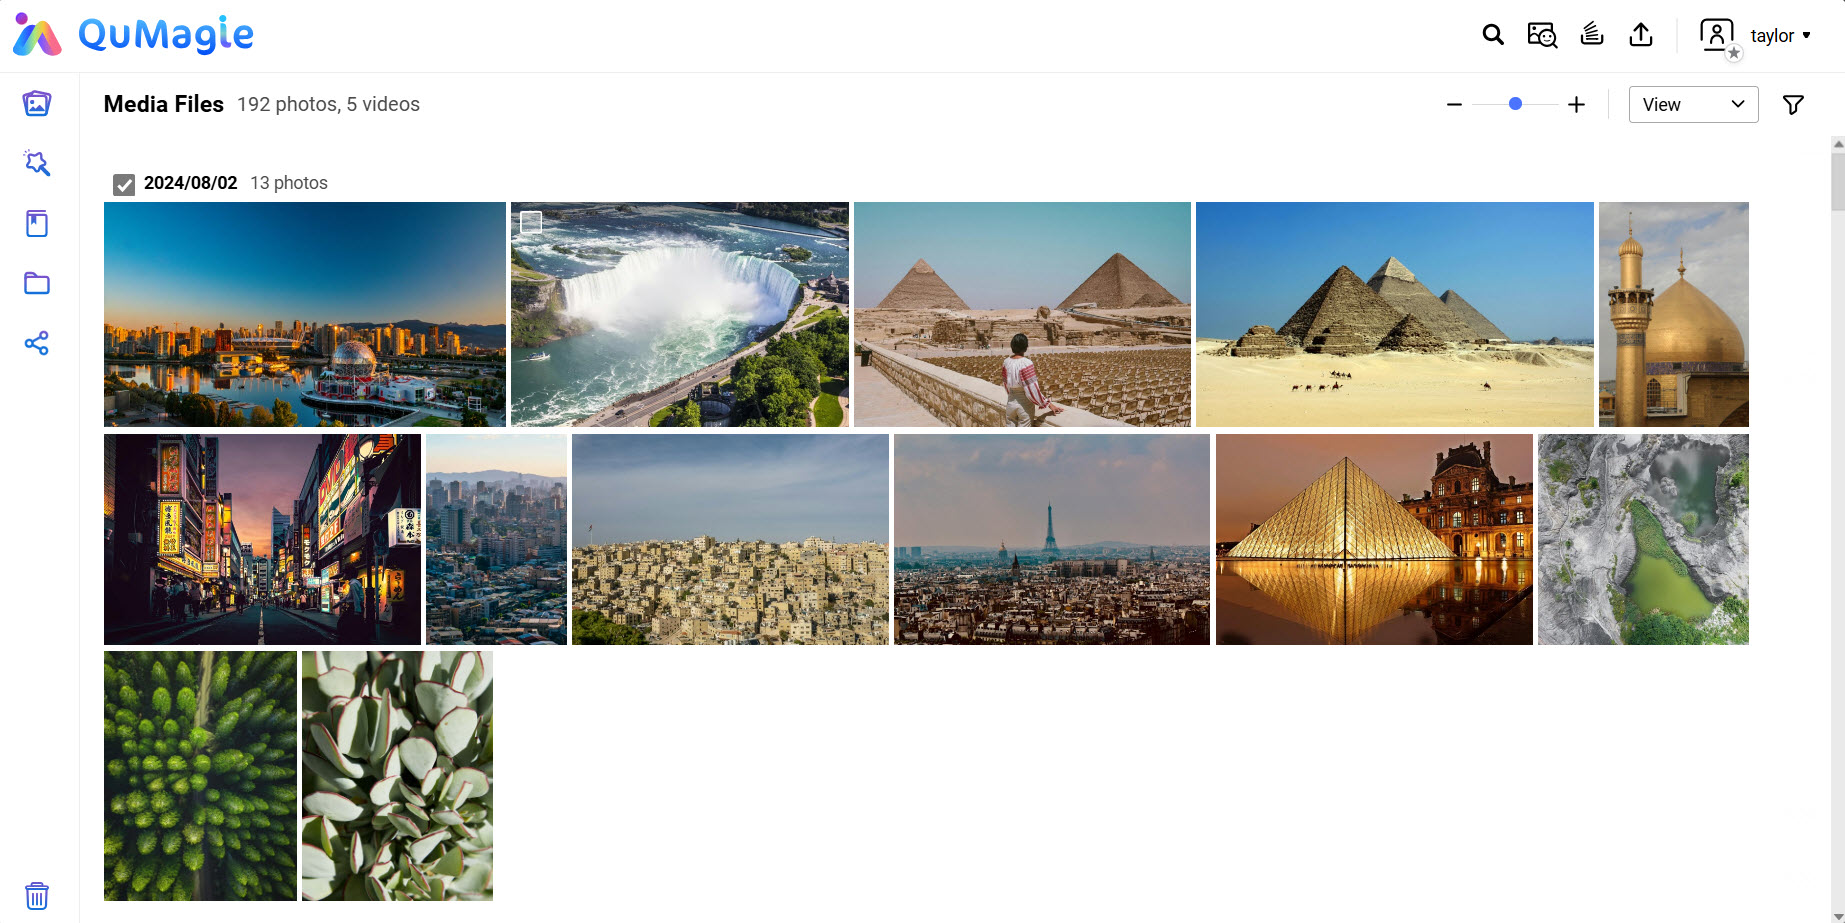Open the Photos gallery sidebar icon

(37, 104)
